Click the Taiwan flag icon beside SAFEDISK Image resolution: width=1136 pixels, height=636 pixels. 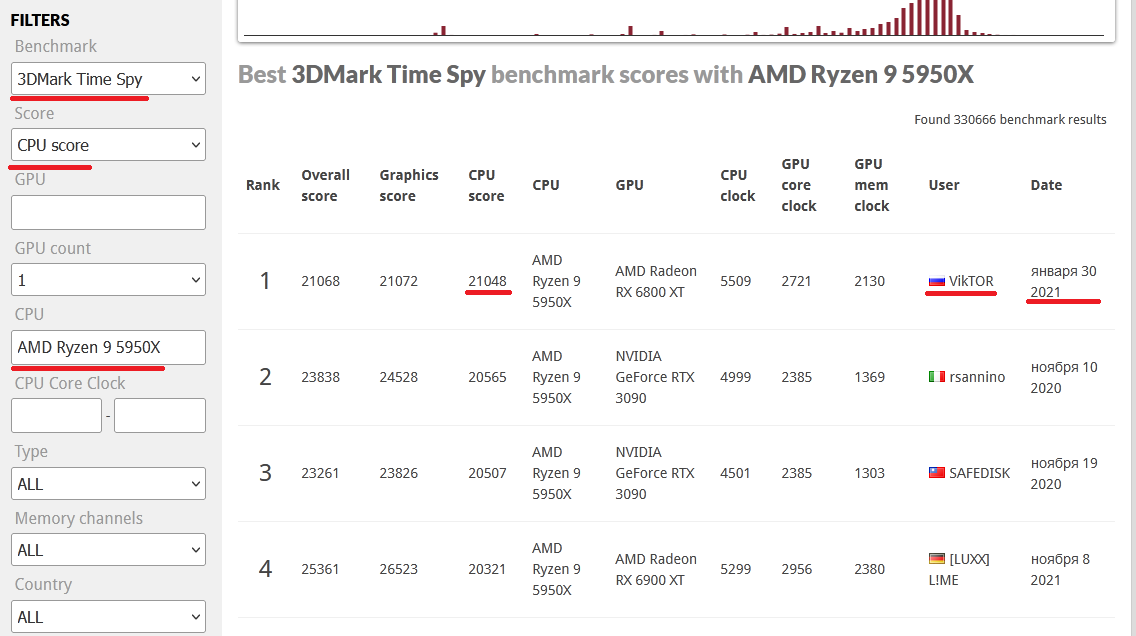(937, 473)
